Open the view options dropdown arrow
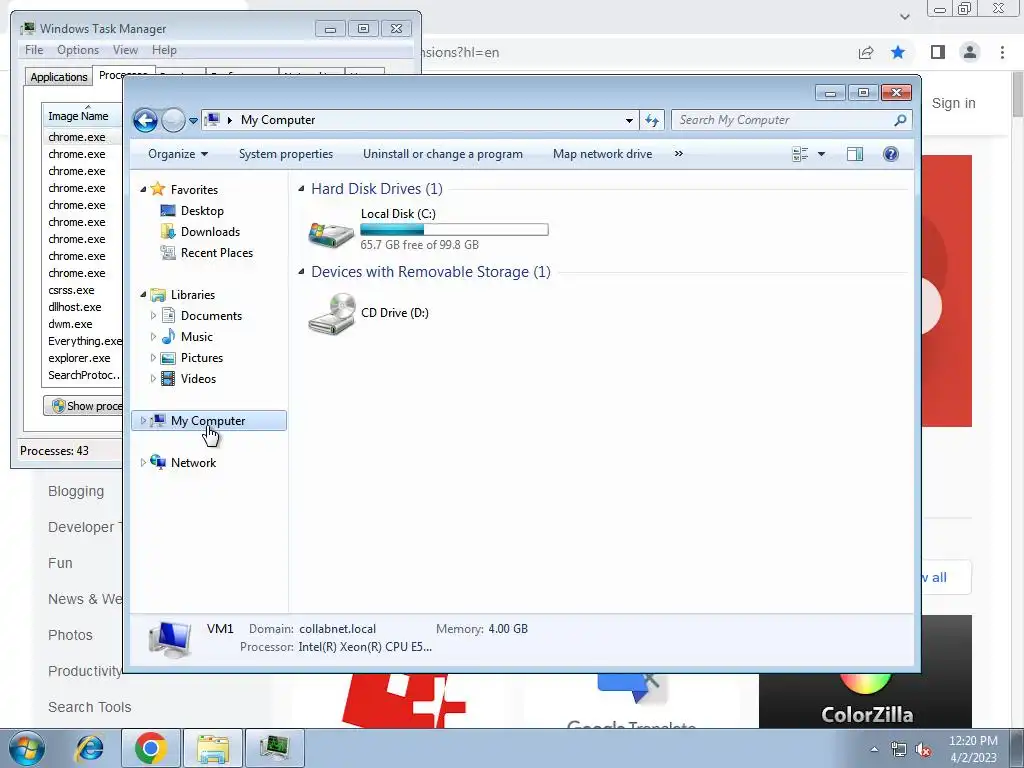Viewport: 1024px width, 768px height. 822,154
